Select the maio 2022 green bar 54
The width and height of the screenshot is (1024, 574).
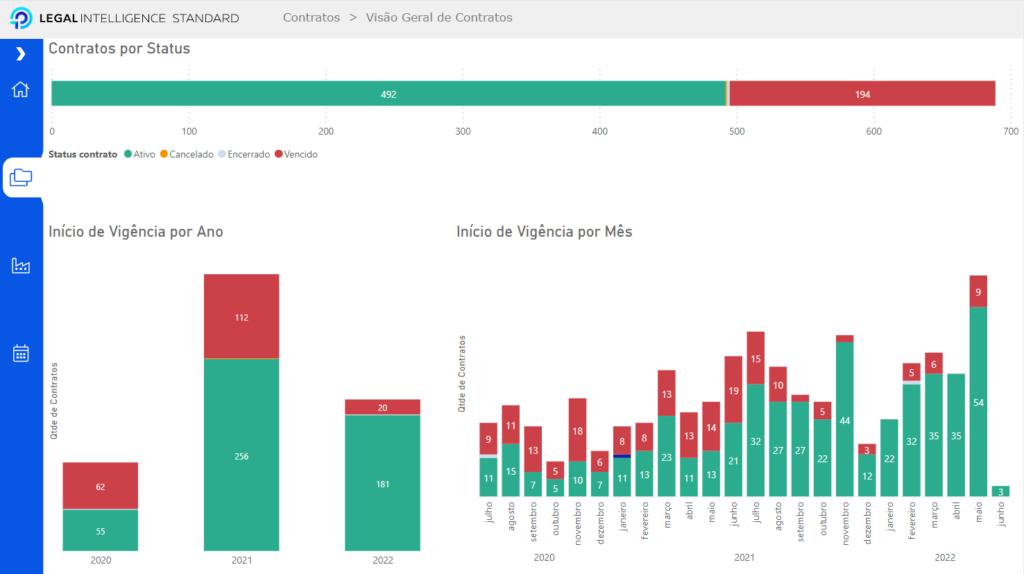point(978,402)
